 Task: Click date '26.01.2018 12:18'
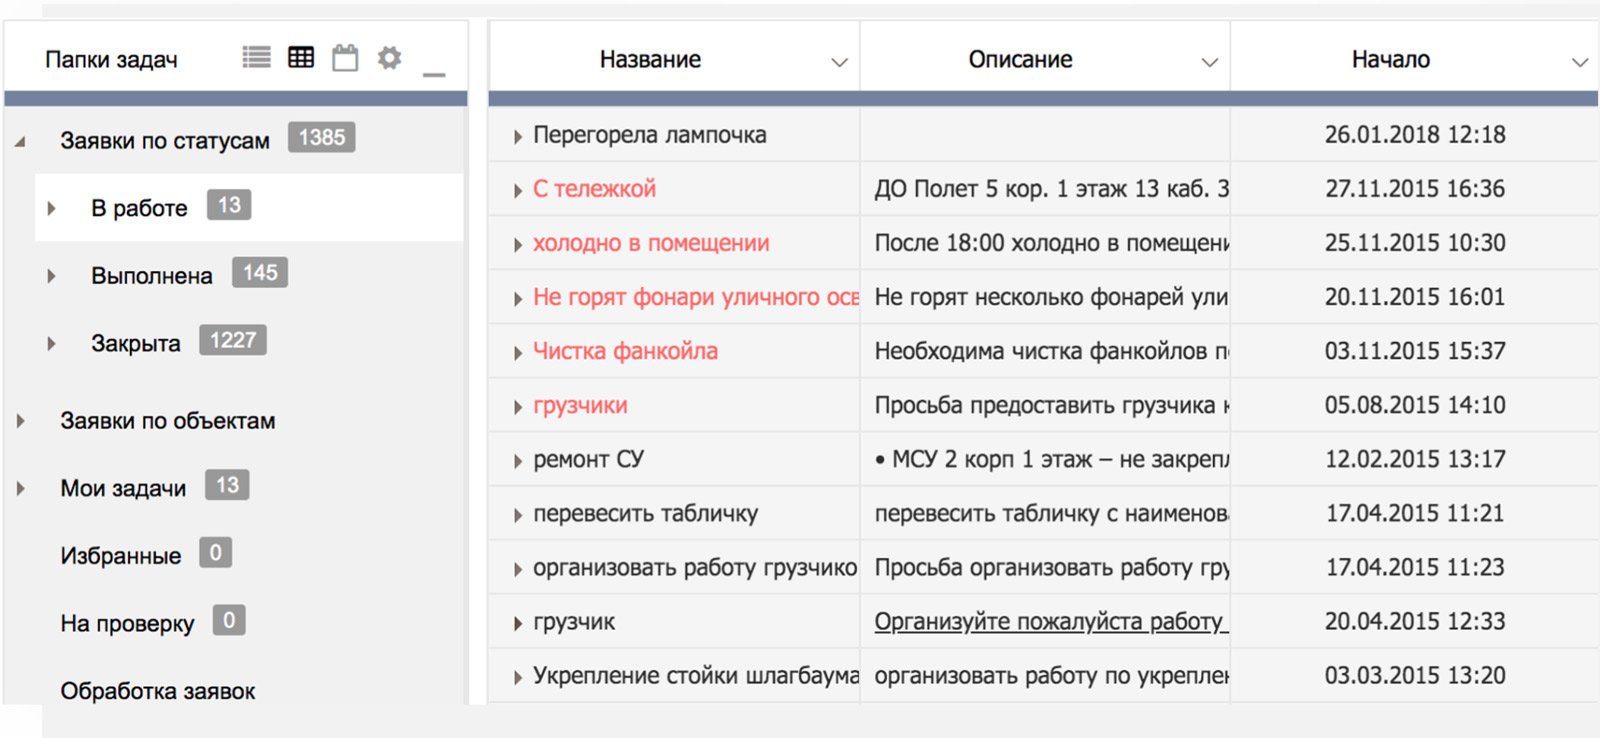(1415, 134)
